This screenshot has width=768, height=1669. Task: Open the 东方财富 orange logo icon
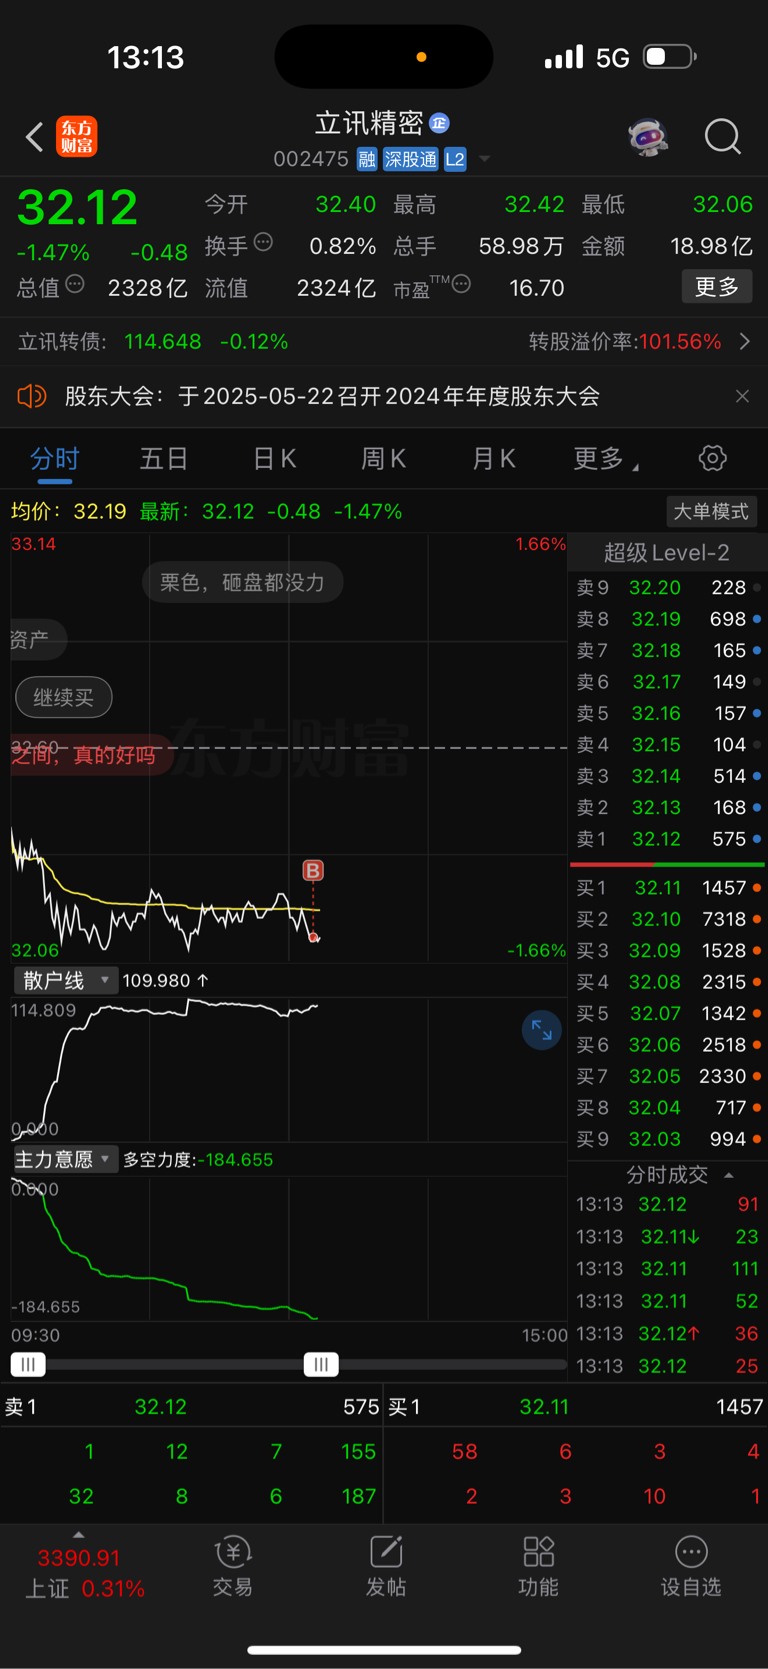click(x=77, y=136)
